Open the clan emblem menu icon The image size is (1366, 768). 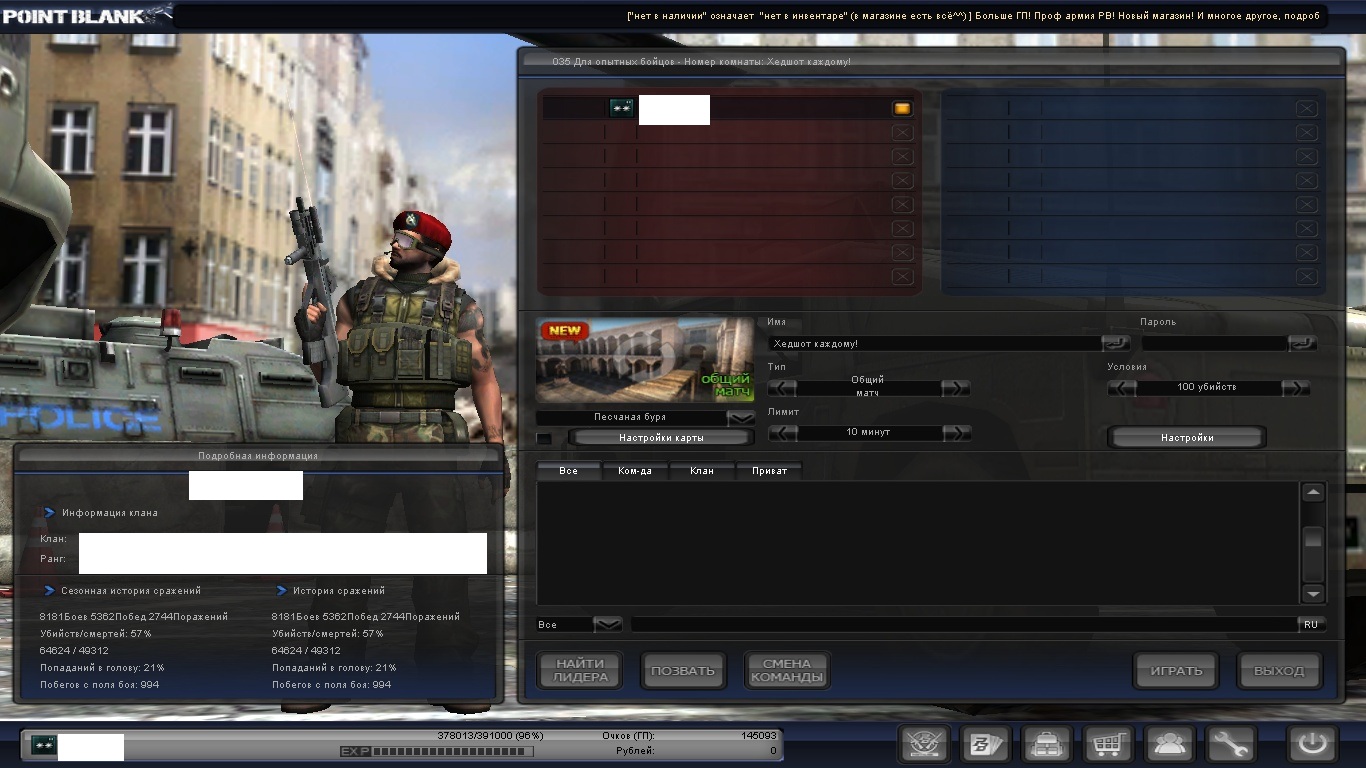coord(924,745)
